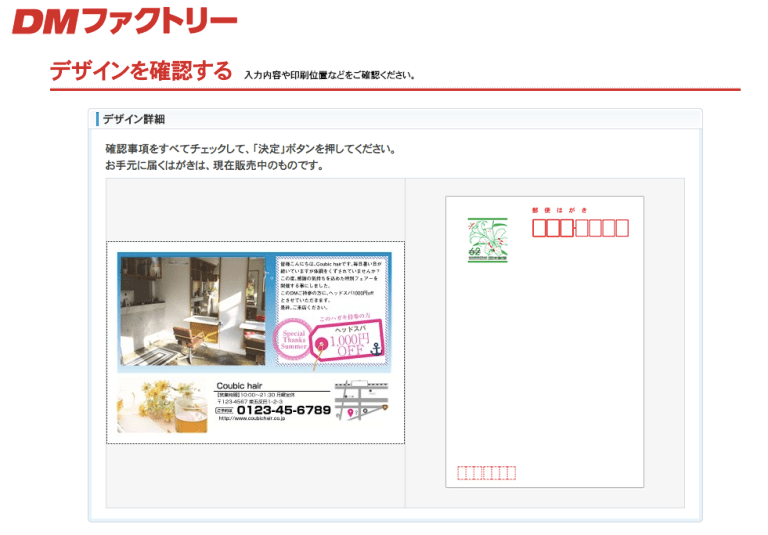Click the dotted sender postal code boxes
The width and height of the screenshot is (768, 535).
(486, 473)
